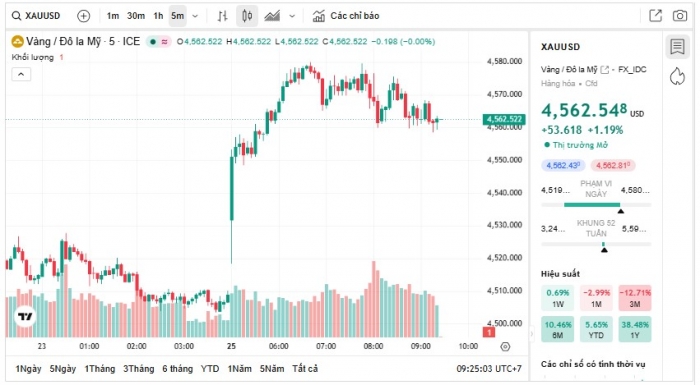Switch to the 30m timeframe
The height and width of the screenshot is (385, 700).
point(136,16)
